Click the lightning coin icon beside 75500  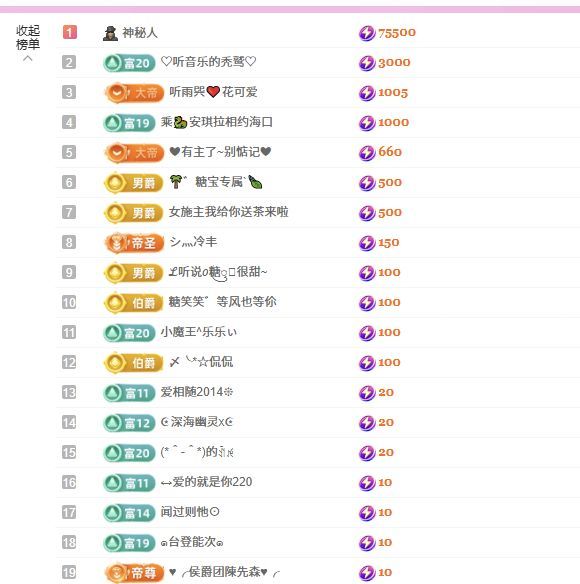click(x=367, y=33)
